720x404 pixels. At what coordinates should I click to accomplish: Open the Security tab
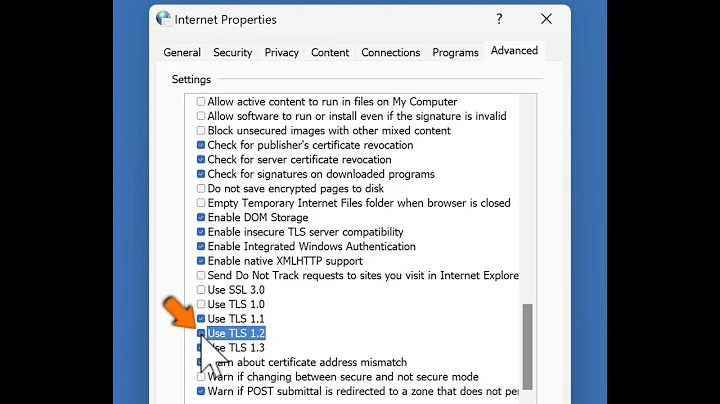[x=232, y=52]
